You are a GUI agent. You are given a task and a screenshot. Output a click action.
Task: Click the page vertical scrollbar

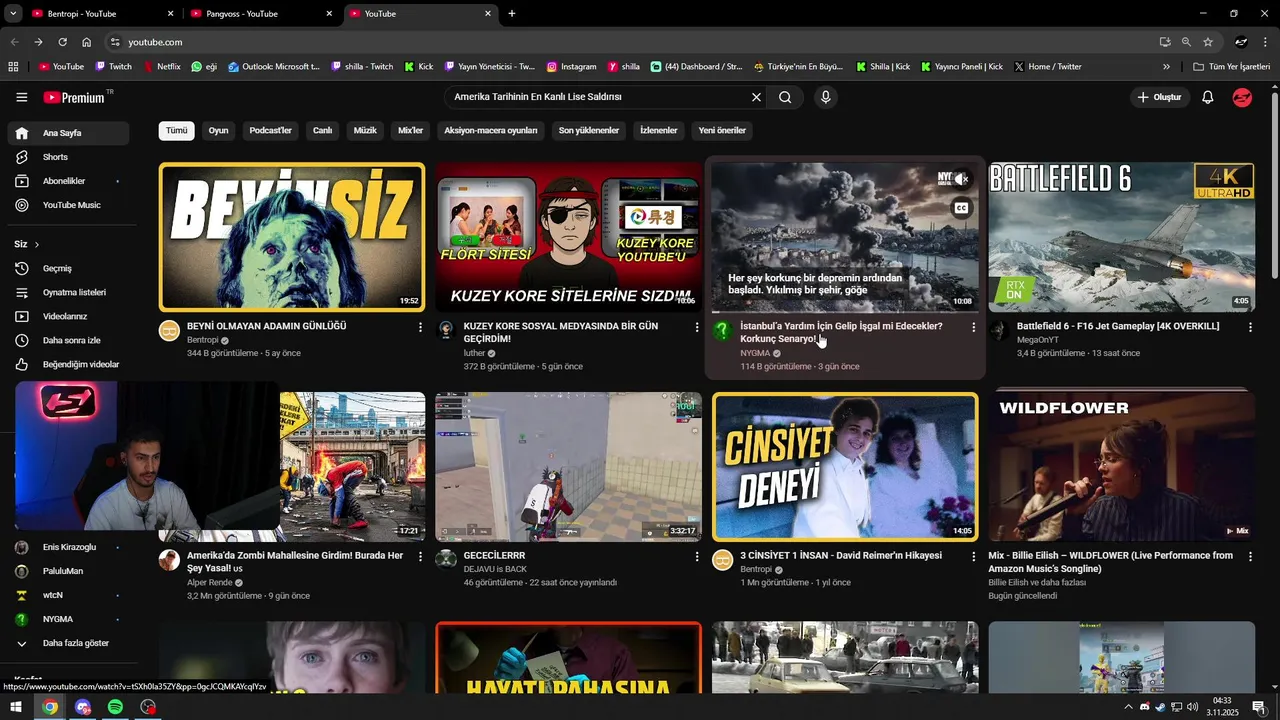tap(1274, 185)
